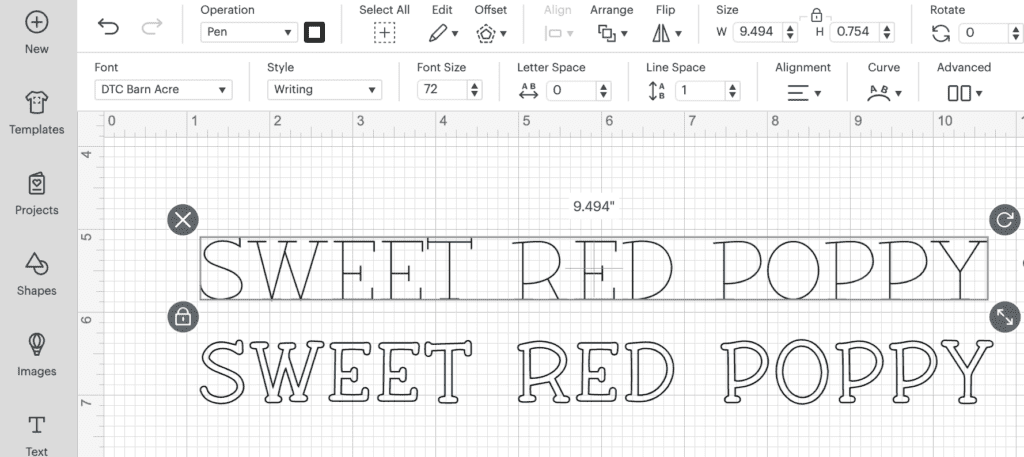
Task: Click the Rotate icon in the toolbar
Action: click(x=940, y=33)
